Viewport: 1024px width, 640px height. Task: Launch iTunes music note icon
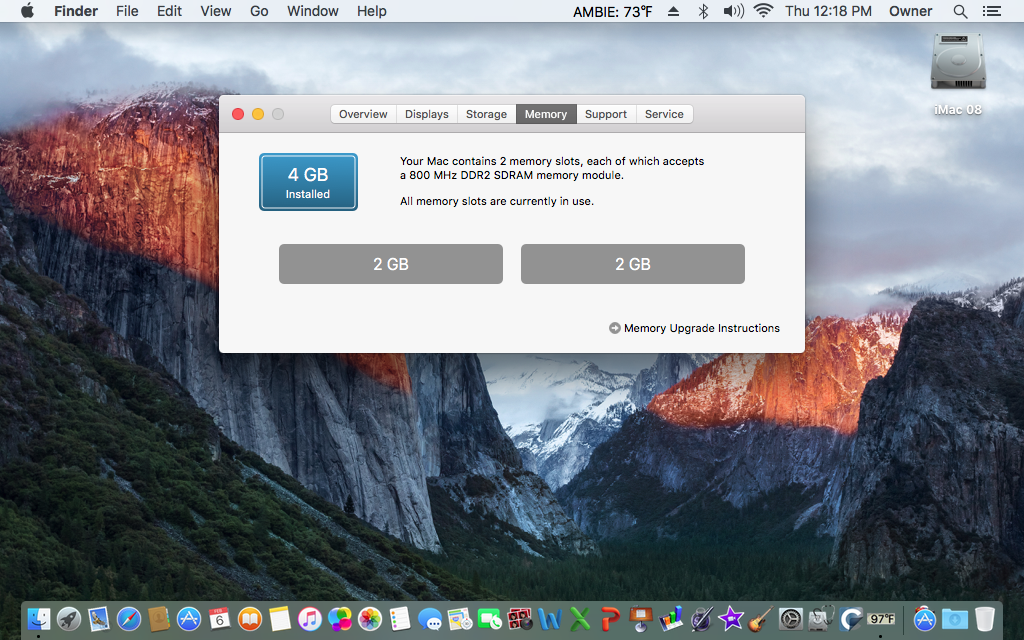[x=310, y=618]
